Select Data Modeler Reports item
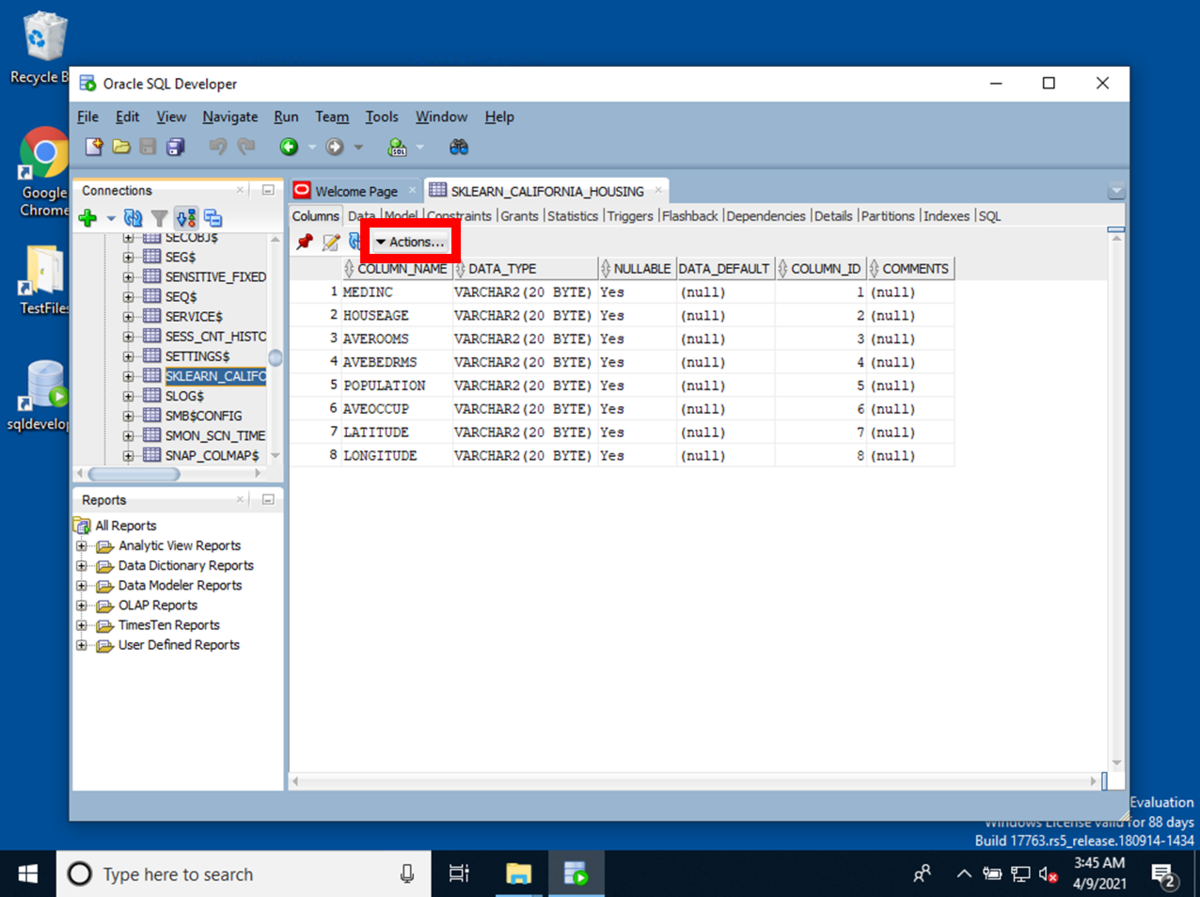Screen dimensions: 1200x897 180,586
